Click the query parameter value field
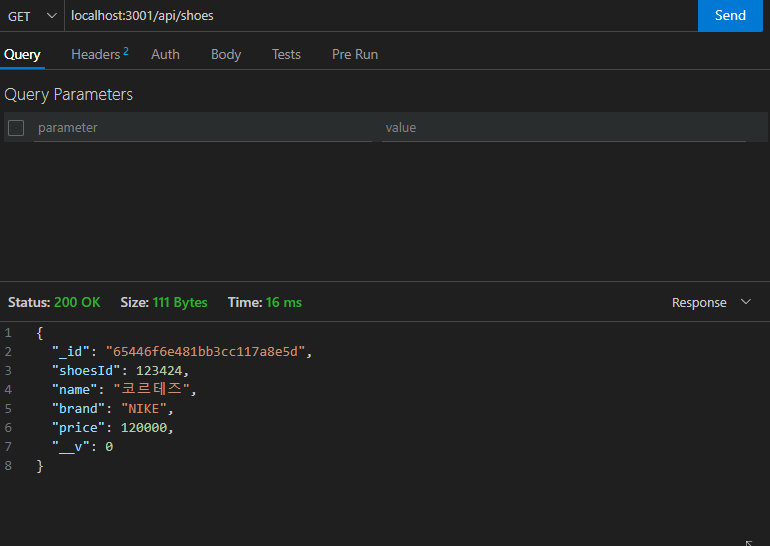This screenshot has width=770, height=546. pyautogui.click(x=564, y=128)
